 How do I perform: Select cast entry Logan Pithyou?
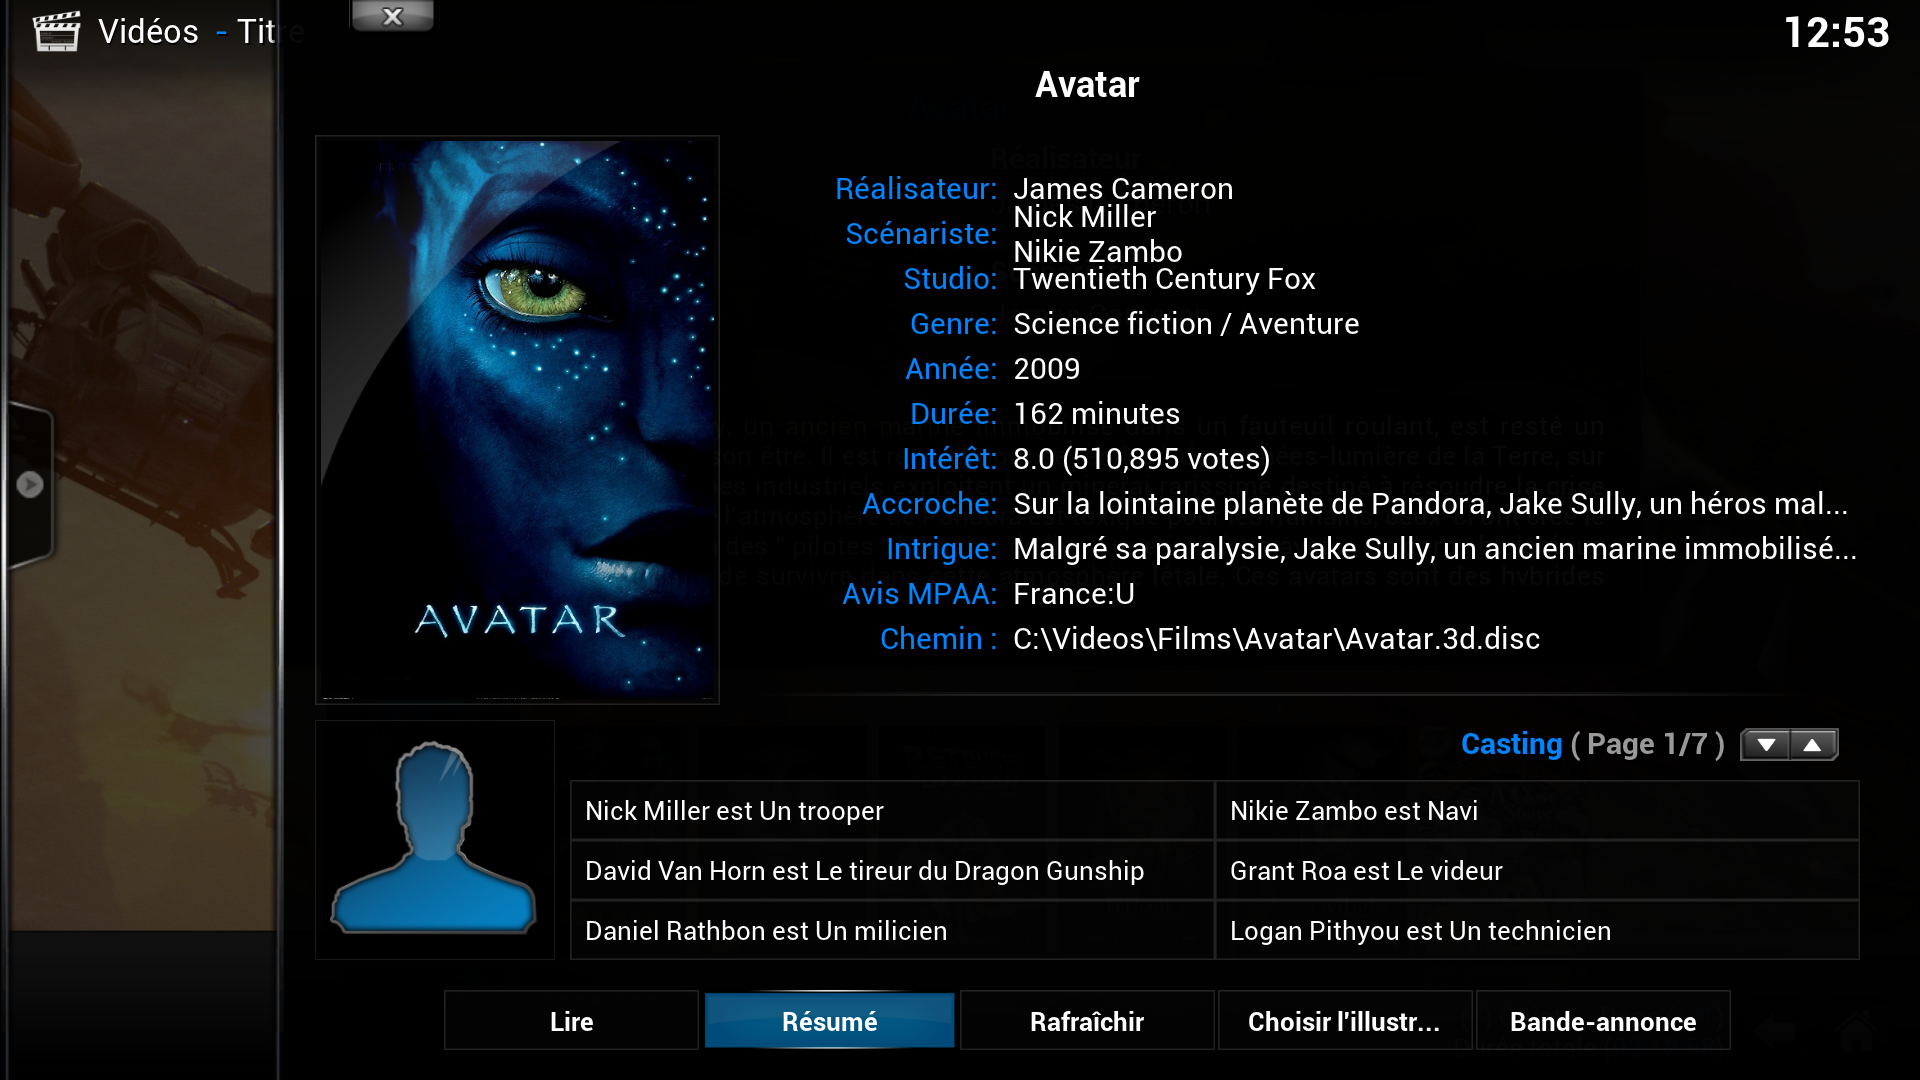[x=1537, y=931]
